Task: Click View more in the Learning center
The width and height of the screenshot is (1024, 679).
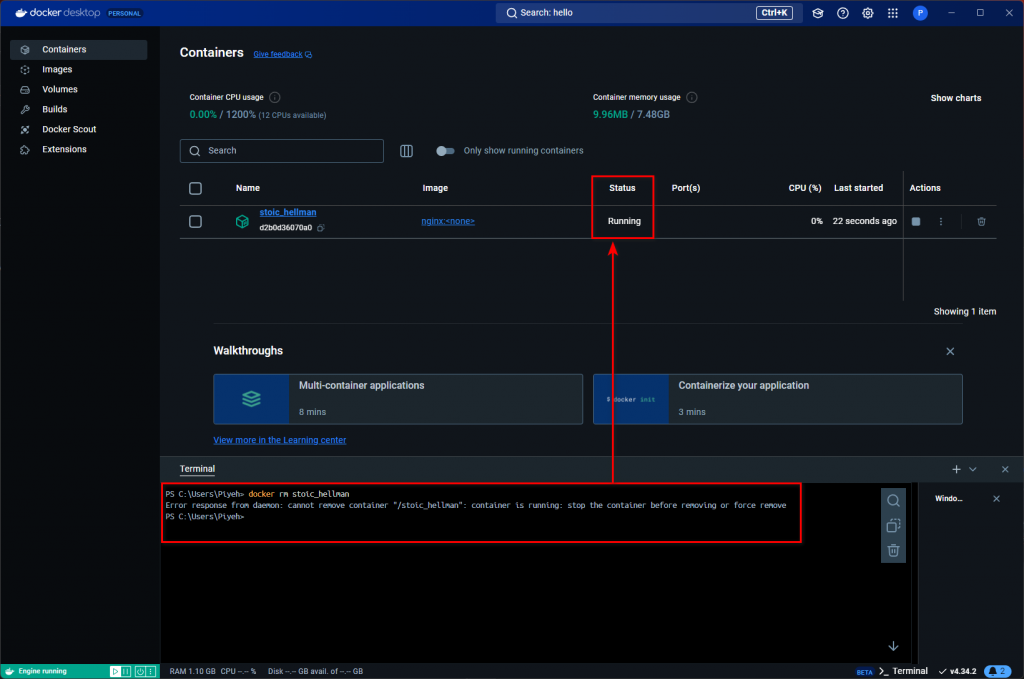Action: 280,440
